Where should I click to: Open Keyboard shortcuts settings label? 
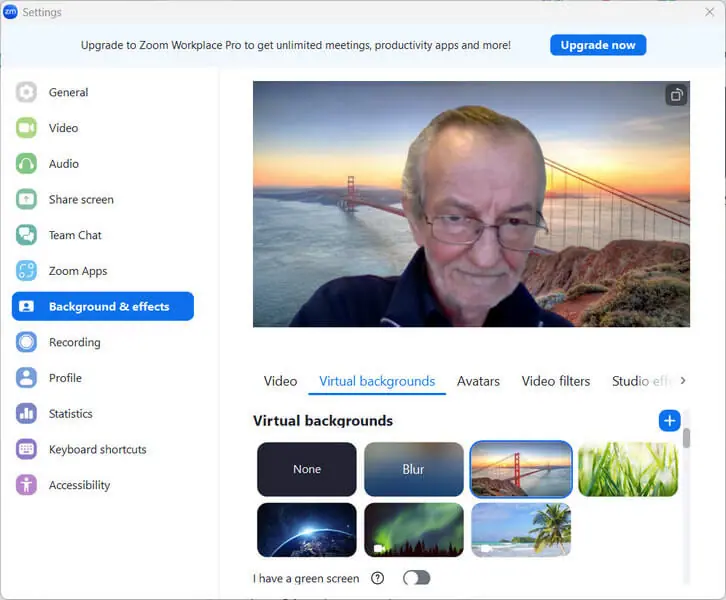(x=98, y=449)
